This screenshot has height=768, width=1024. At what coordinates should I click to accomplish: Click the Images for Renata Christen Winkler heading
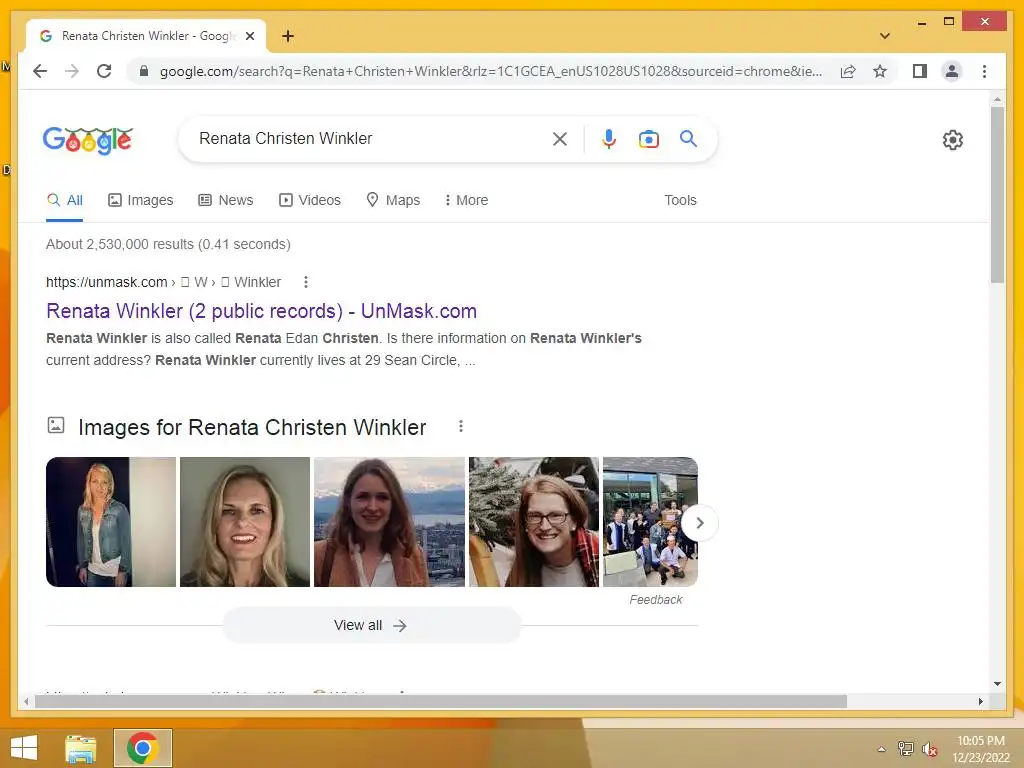(x=252, y=427)
